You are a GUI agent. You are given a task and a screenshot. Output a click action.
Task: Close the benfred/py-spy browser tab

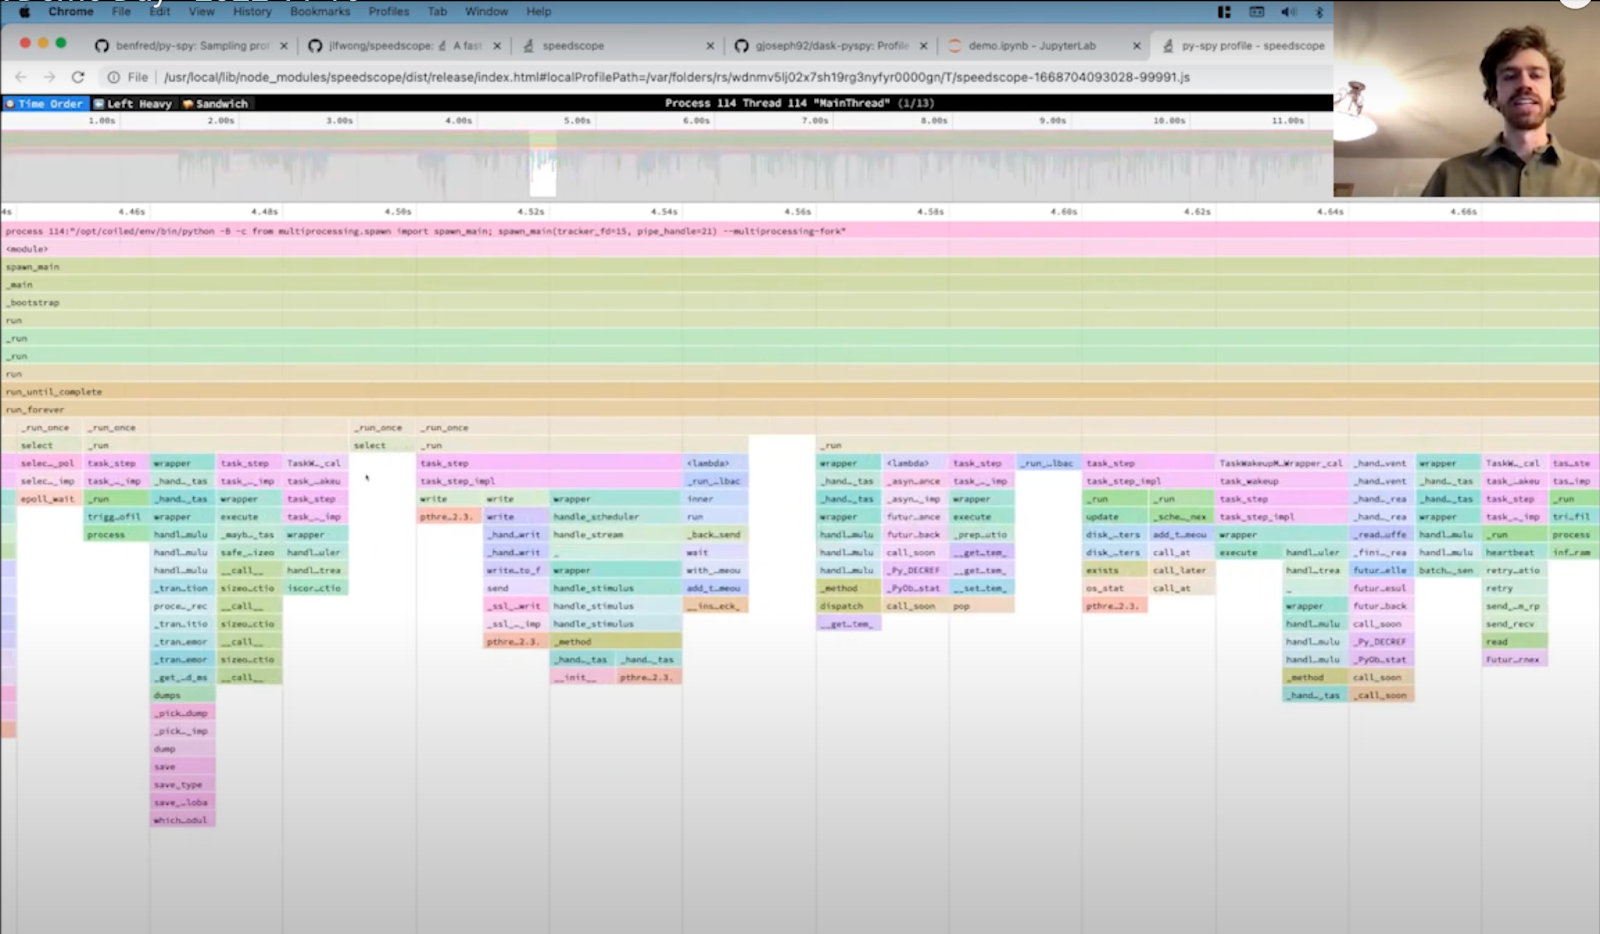click(x=285, y=45)
